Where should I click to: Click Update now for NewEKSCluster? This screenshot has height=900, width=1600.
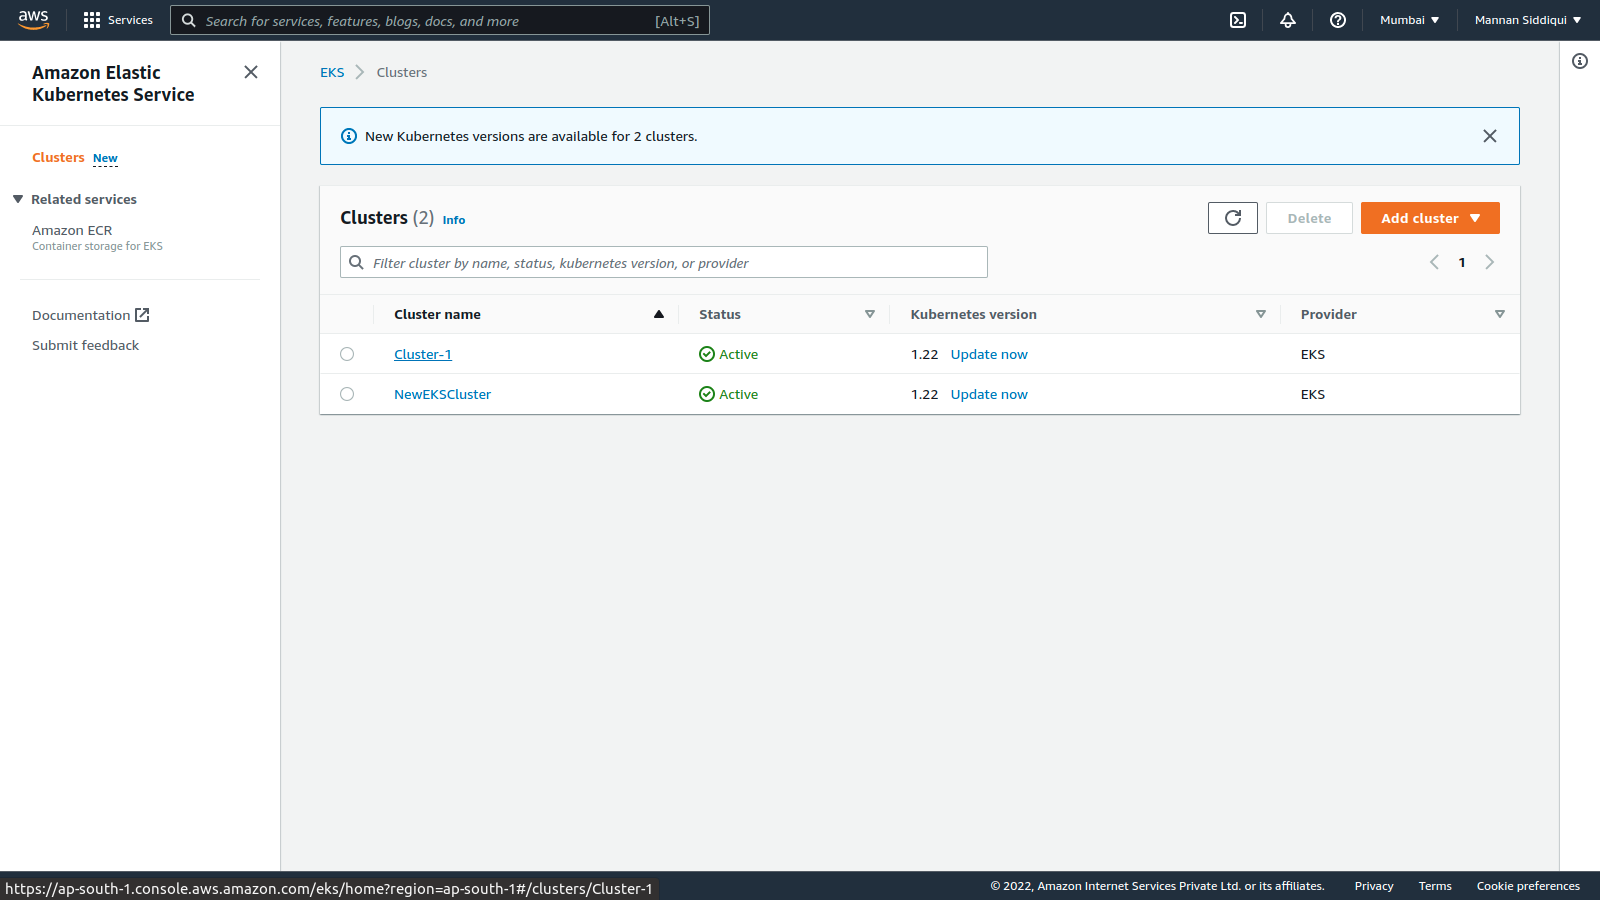(x=988, y=394)
